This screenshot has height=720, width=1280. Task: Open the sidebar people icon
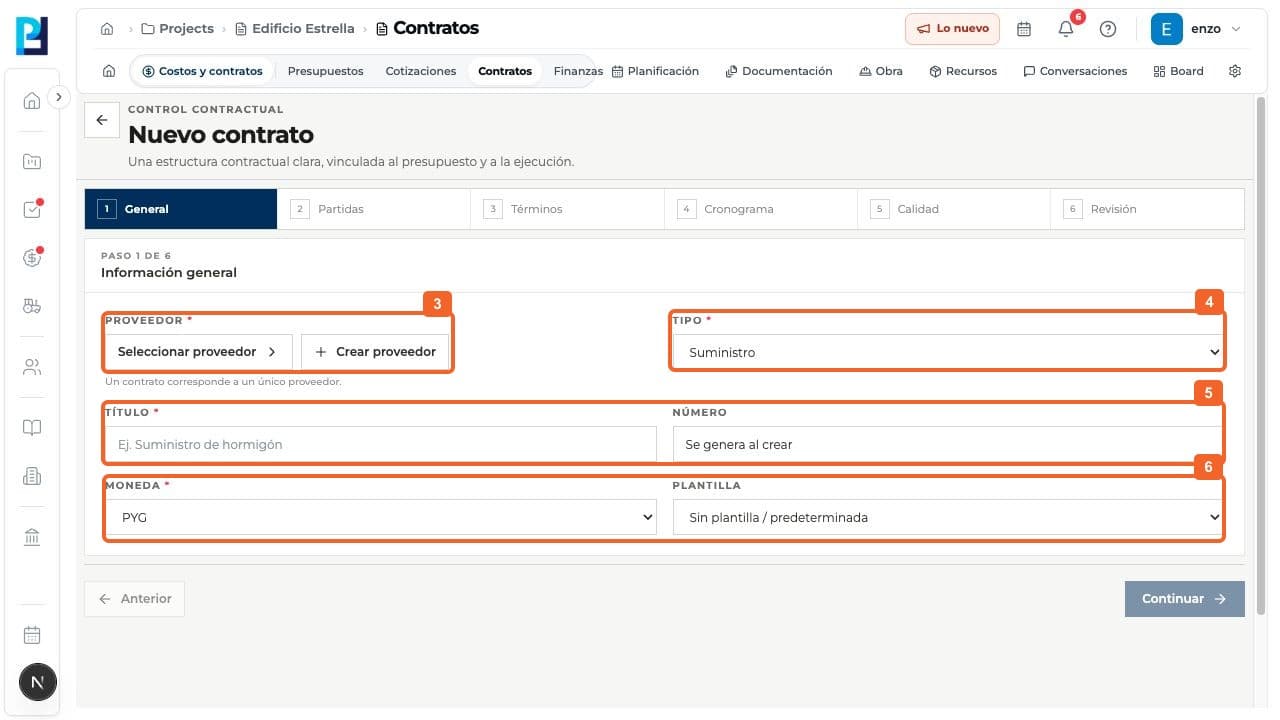pos(32,367)
